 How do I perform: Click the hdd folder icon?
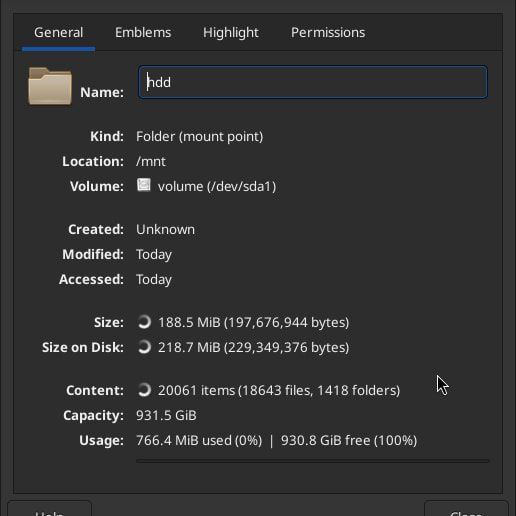coord(50,86)
